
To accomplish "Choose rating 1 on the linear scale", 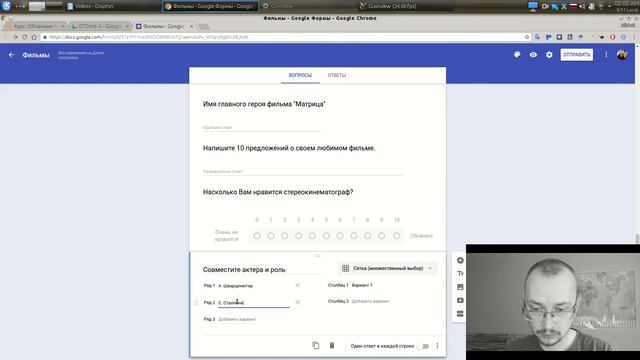I will 271,236.
